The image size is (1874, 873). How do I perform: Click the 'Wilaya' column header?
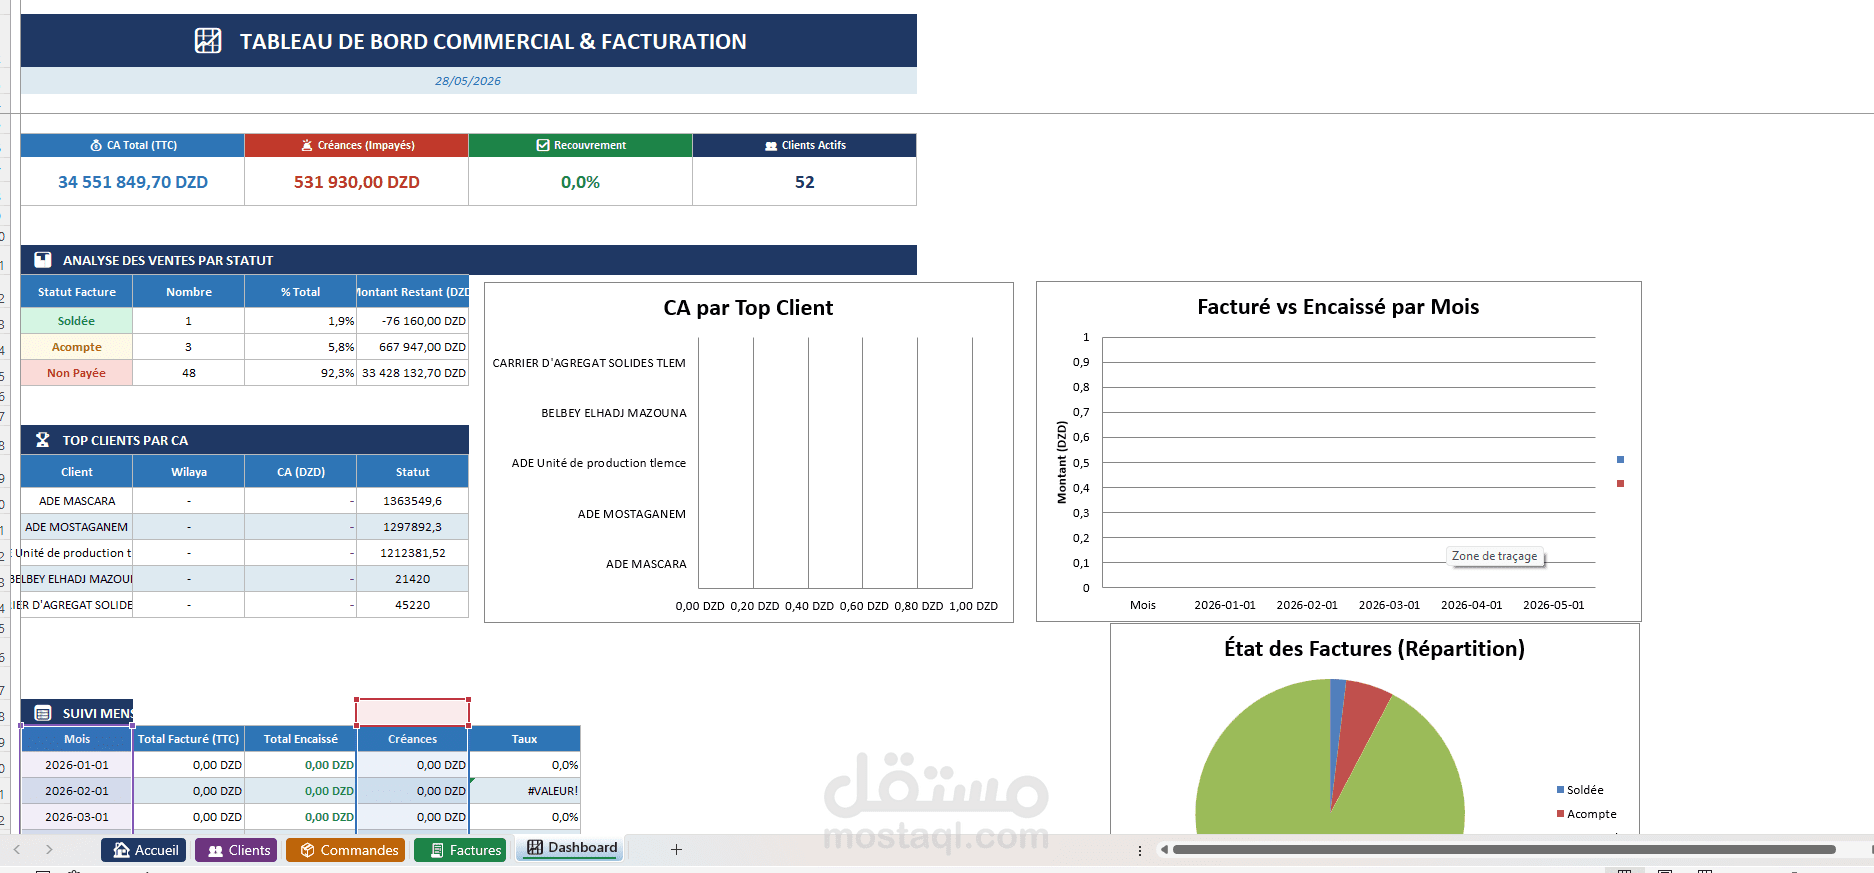coord(189,472)
